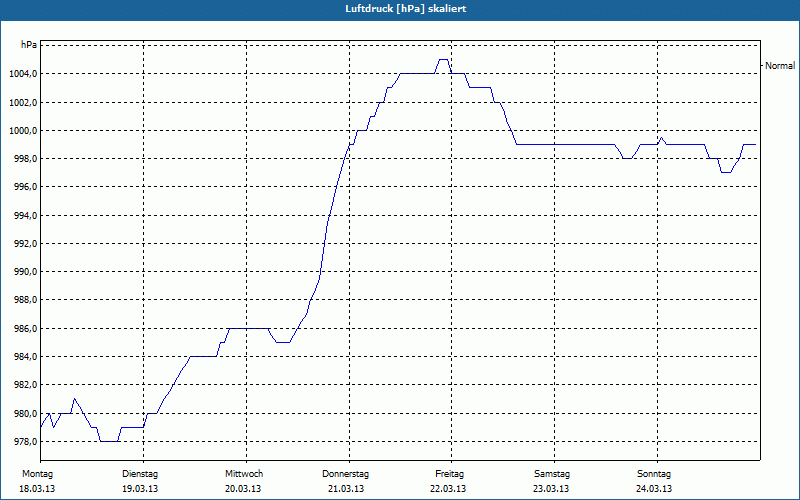The image size is (800, 500).
Task: Click the 998,0 y-axis value
Action: (x=25, y=159)
